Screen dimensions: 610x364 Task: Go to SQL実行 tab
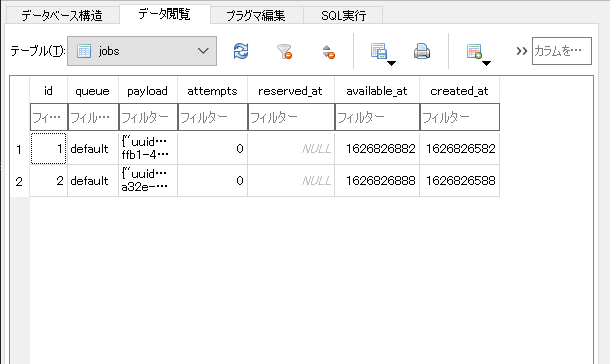343,16
